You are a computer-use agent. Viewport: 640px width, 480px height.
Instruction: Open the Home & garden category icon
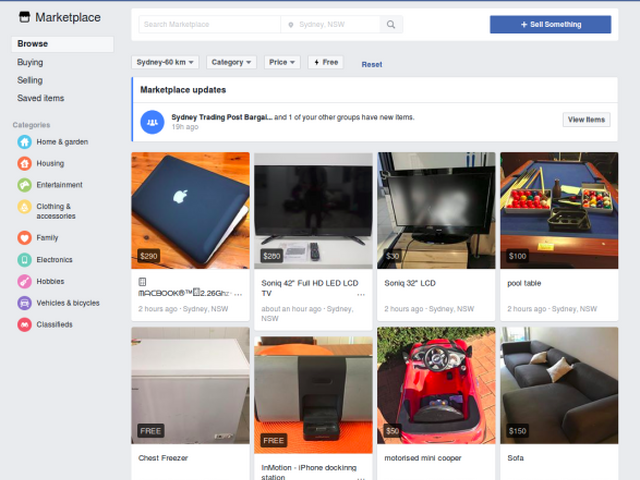(x=24, y=142)
